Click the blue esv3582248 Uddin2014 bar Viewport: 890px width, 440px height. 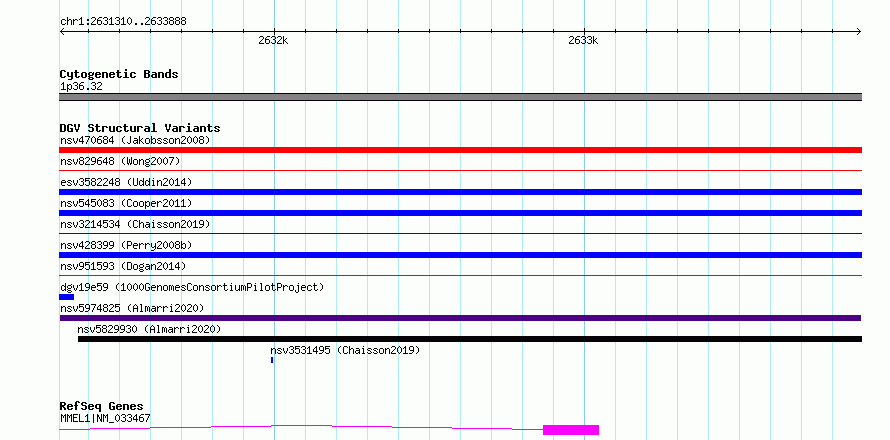(x=460, y=192)
